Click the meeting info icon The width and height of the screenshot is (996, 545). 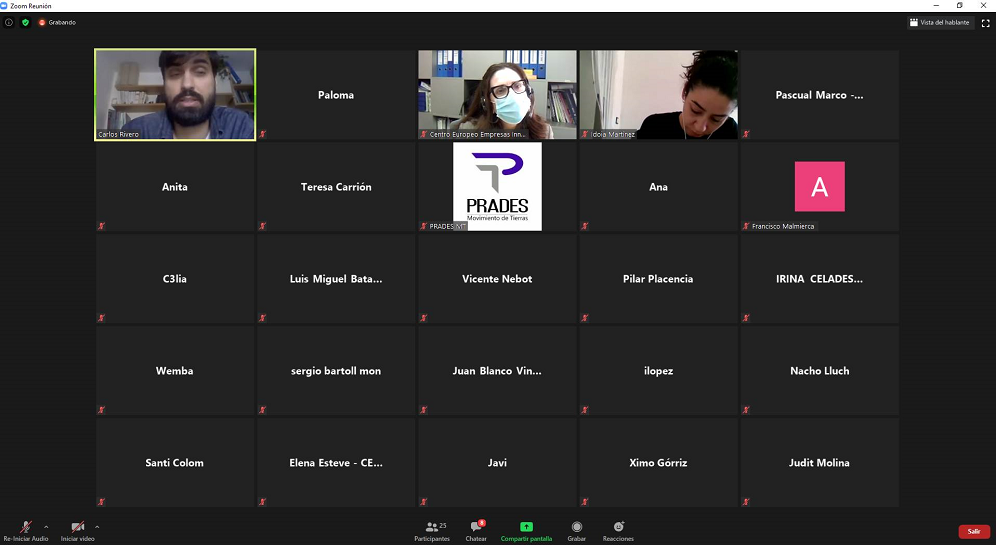point(9,22)
